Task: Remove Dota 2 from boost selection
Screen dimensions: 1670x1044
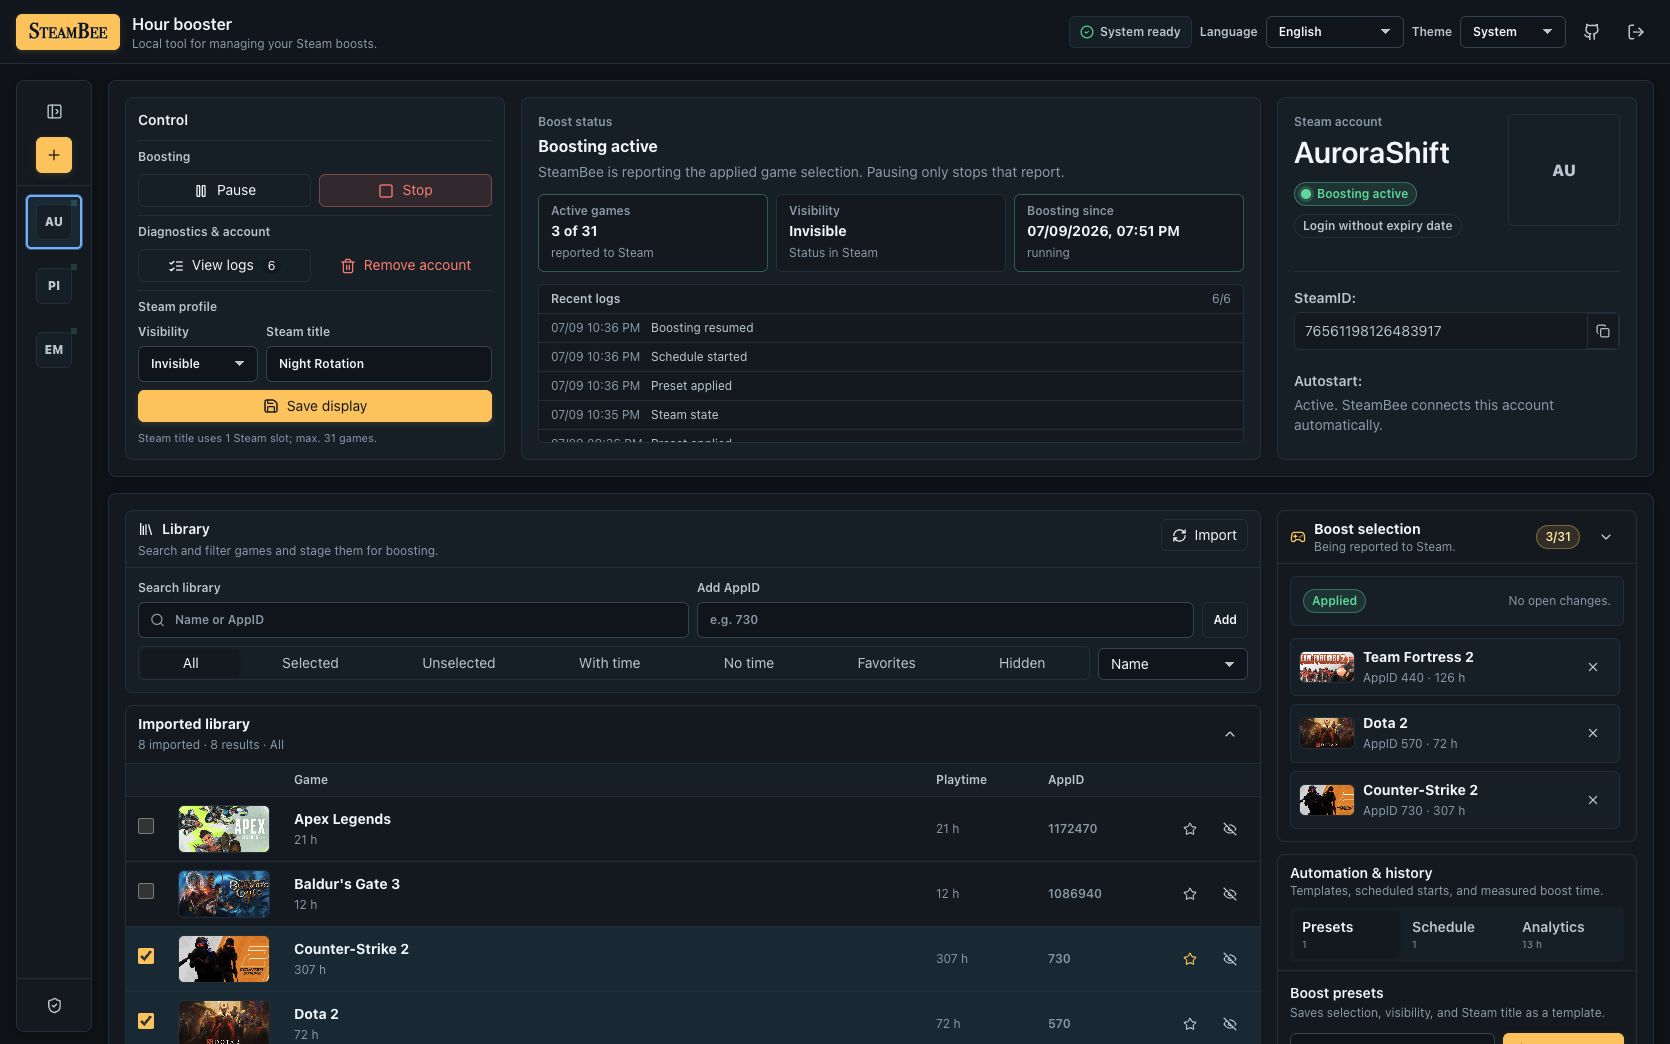Action: [x=1593, y=733]
